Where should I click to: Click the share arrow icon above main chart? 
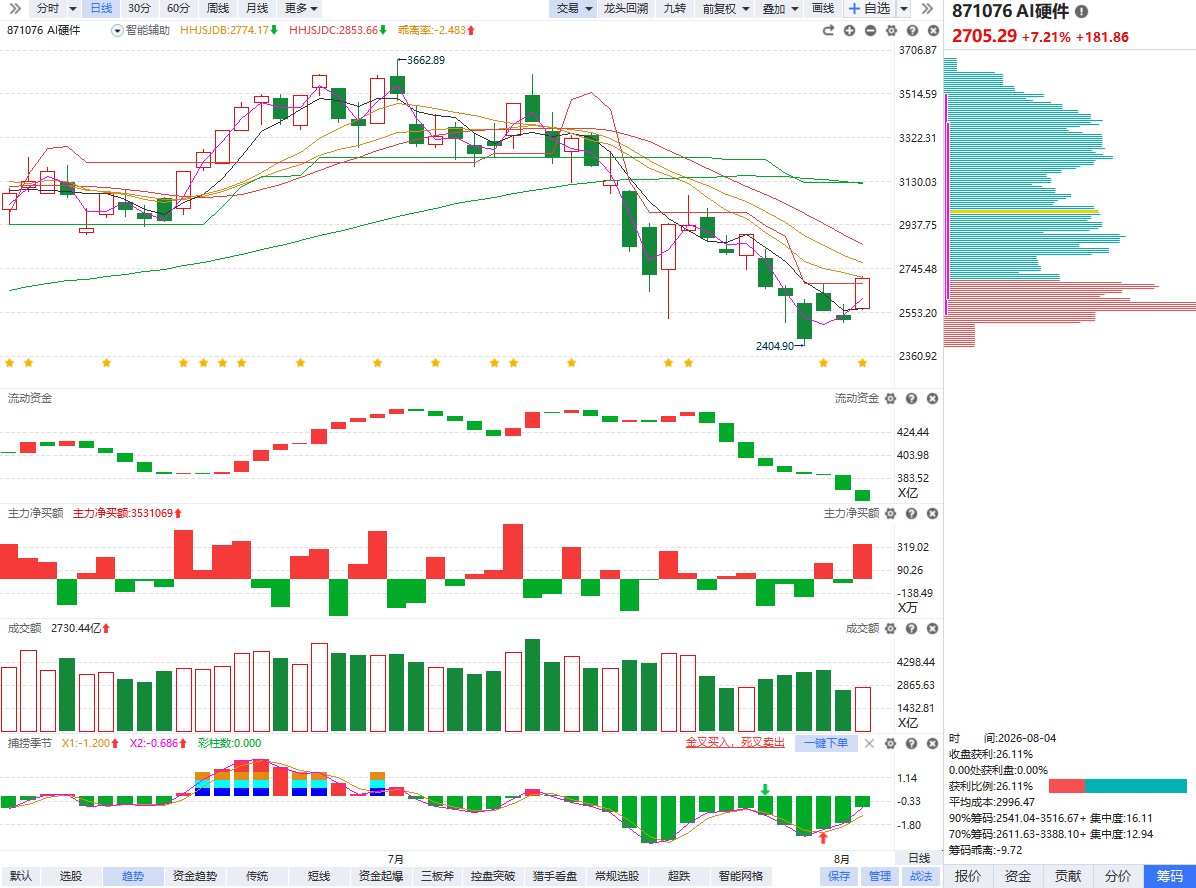[x=828, y=31]
